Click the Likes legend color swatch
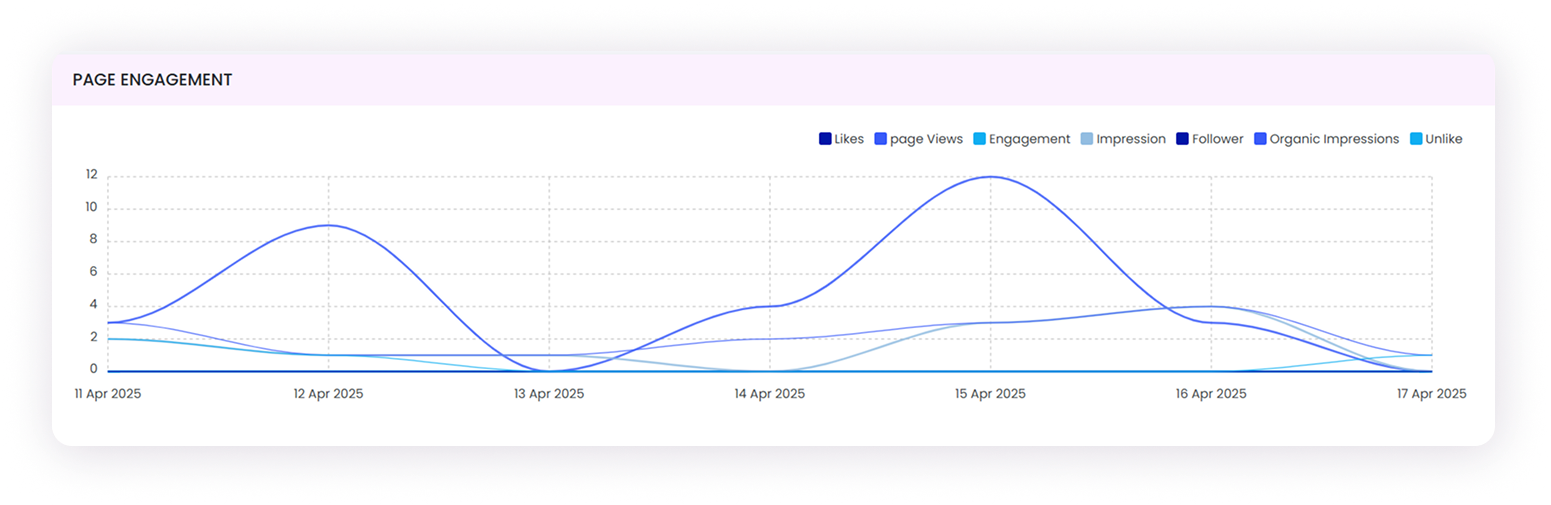This screenshot has height=505, width=1551. click(x=825, y=139)
